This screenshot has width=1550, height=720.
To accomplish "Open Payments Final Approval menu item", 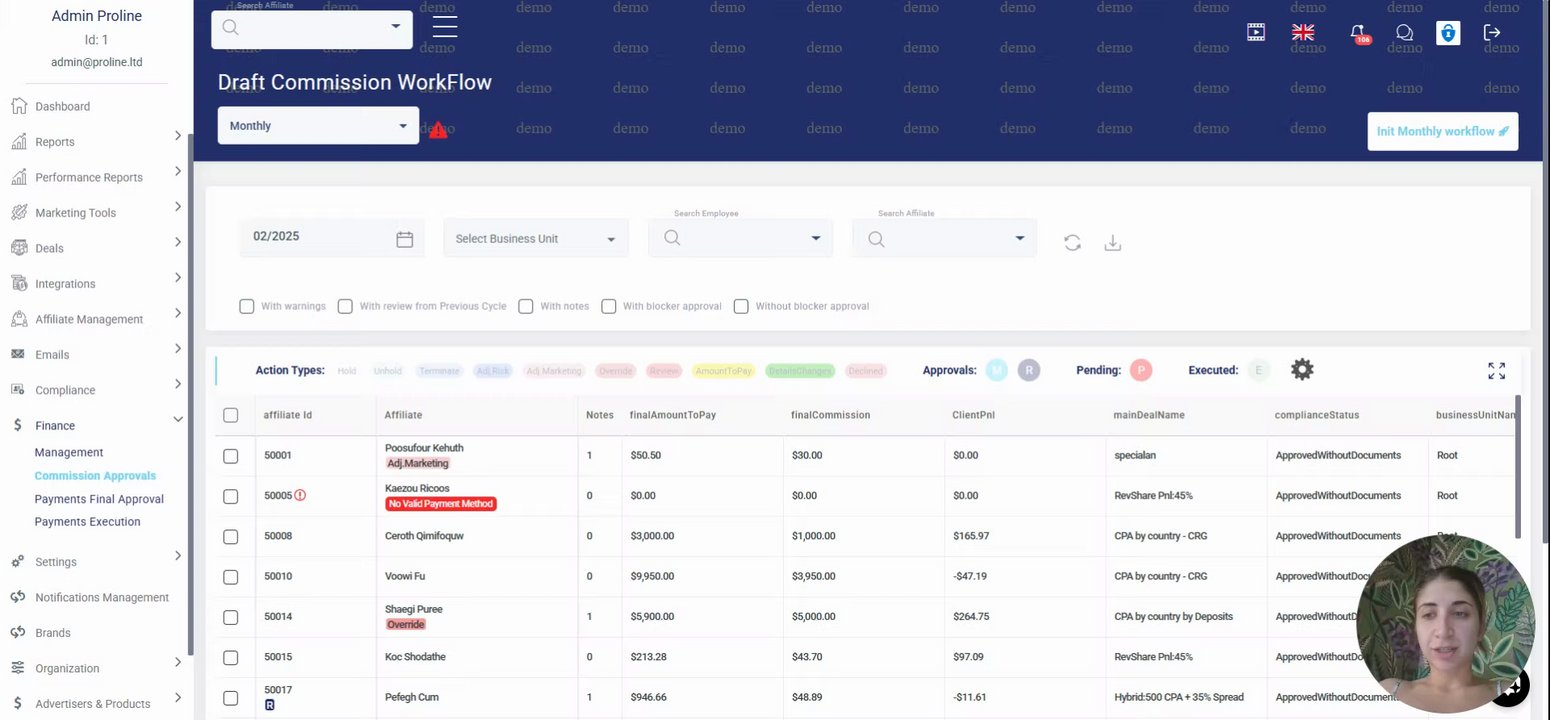I will (99, 499).
